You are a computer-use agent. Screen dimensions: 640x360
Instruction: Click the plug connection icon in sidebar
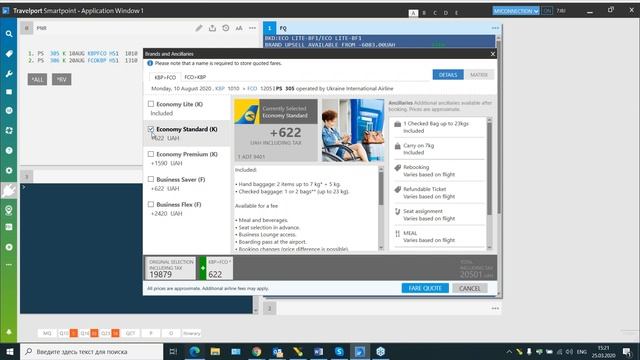point(9,190)
